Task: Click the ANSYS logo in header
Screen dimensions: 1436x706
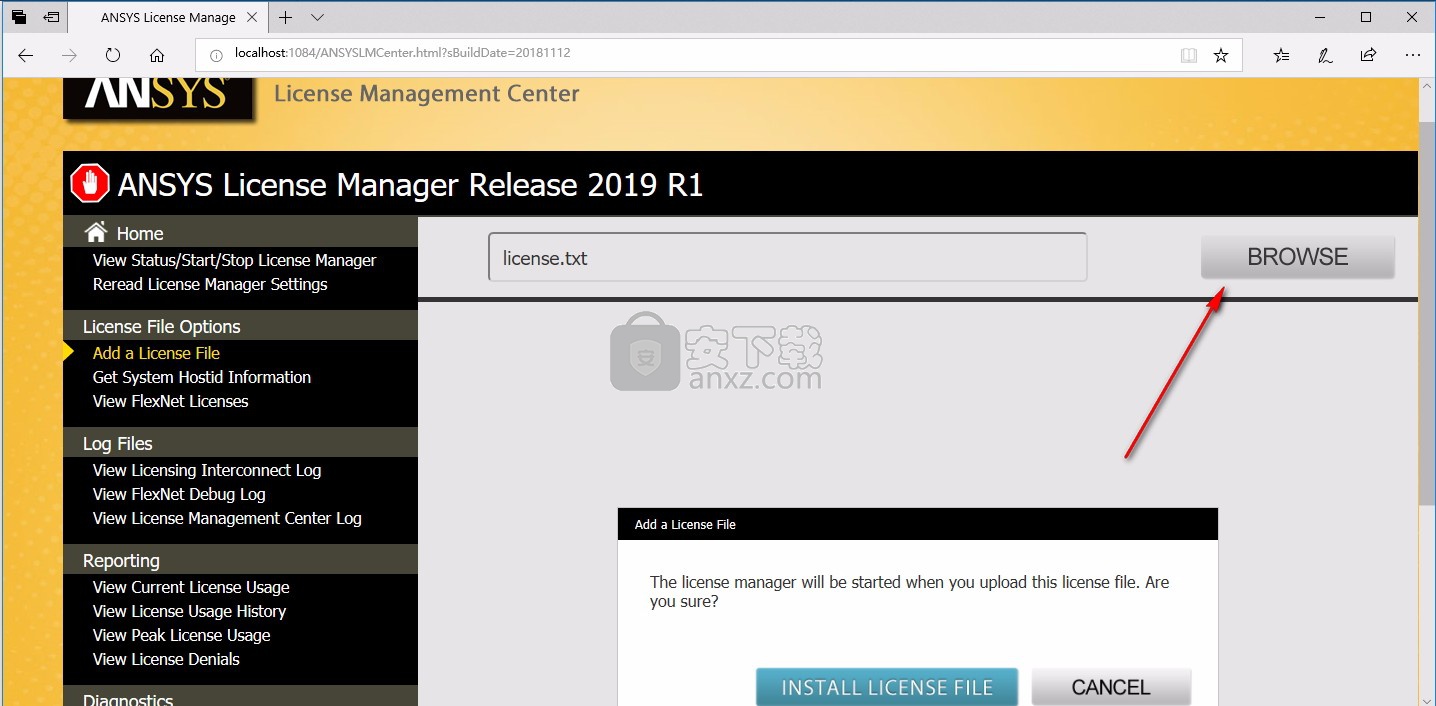Action: pyautogui.click(x=157, y=97)
